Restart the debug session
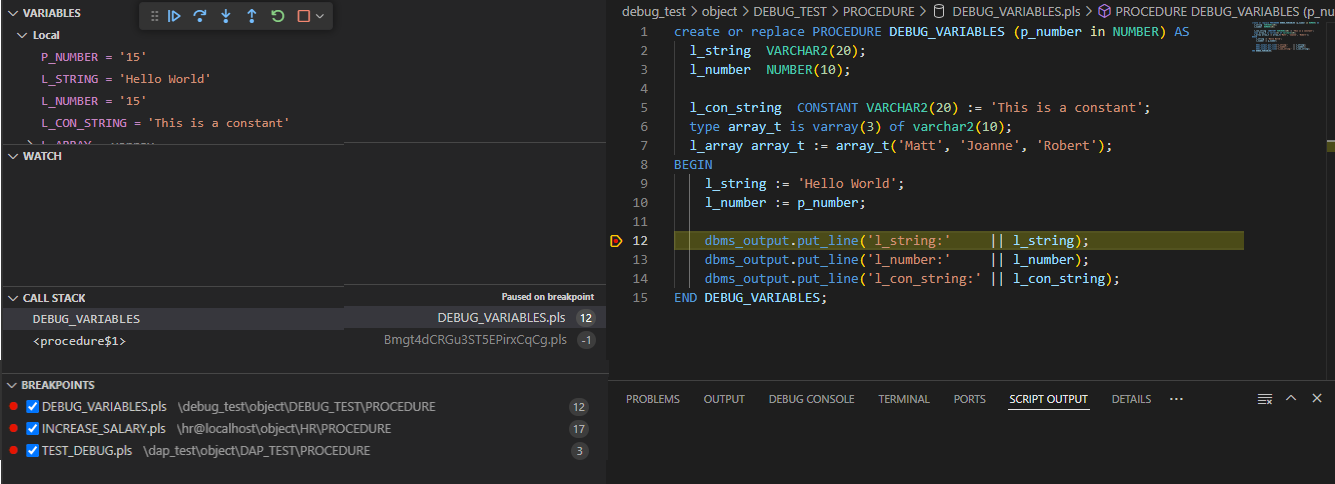 tap(278, 16)
